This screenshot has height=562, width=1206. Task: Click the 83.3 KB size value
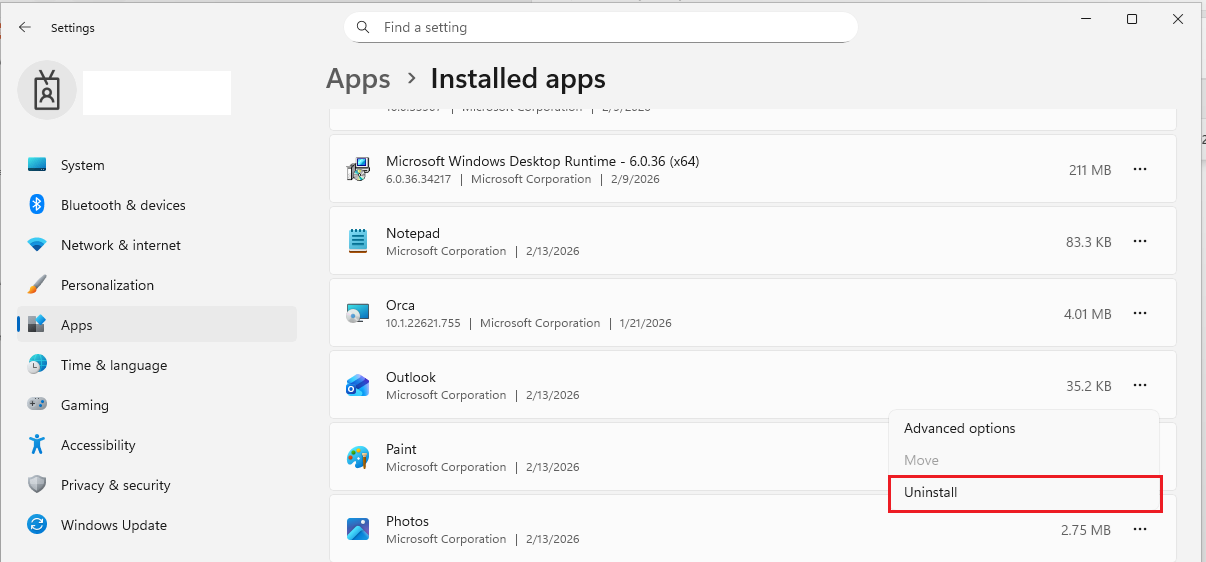1089,242
